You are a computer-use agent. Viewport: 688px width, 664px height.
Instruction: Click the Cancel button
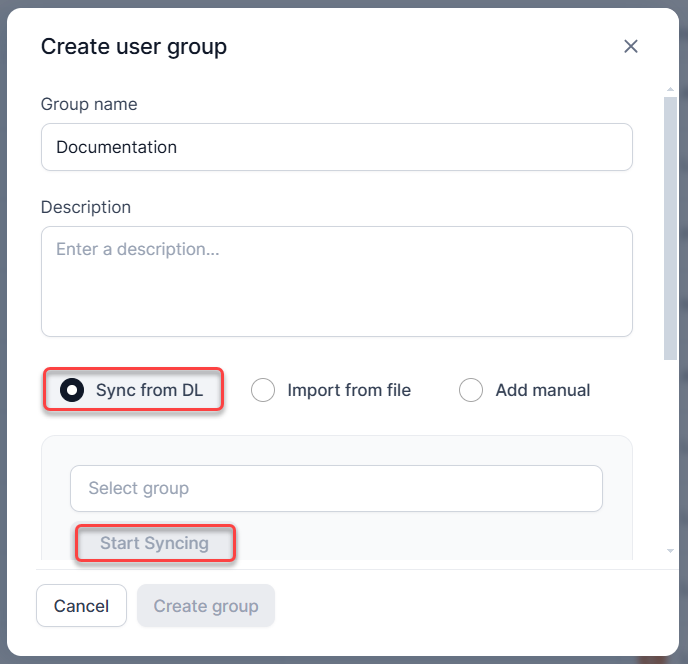(x=81, y=606)
